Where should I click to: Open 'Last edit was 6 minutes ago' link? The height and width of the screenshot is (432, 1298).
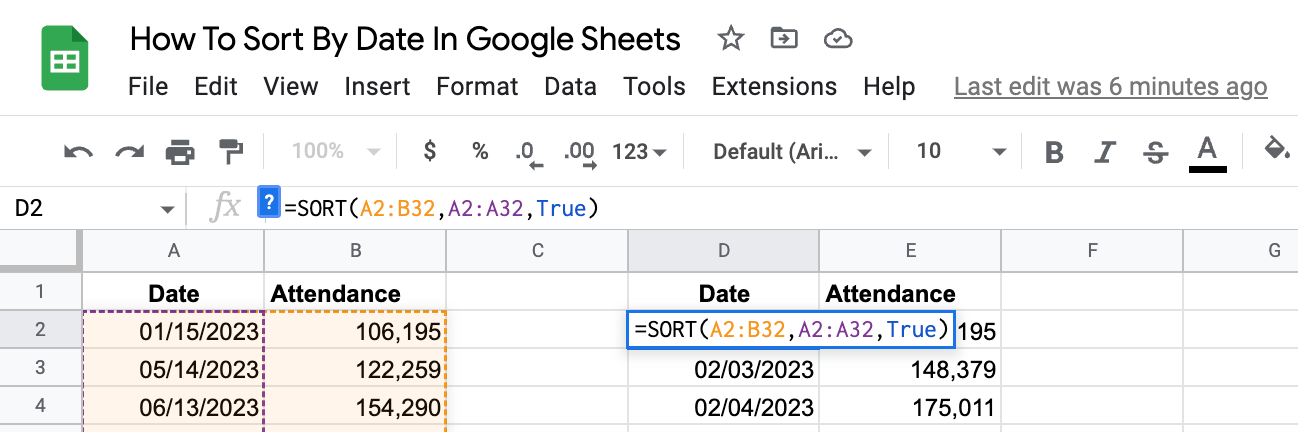(1111, 87)
